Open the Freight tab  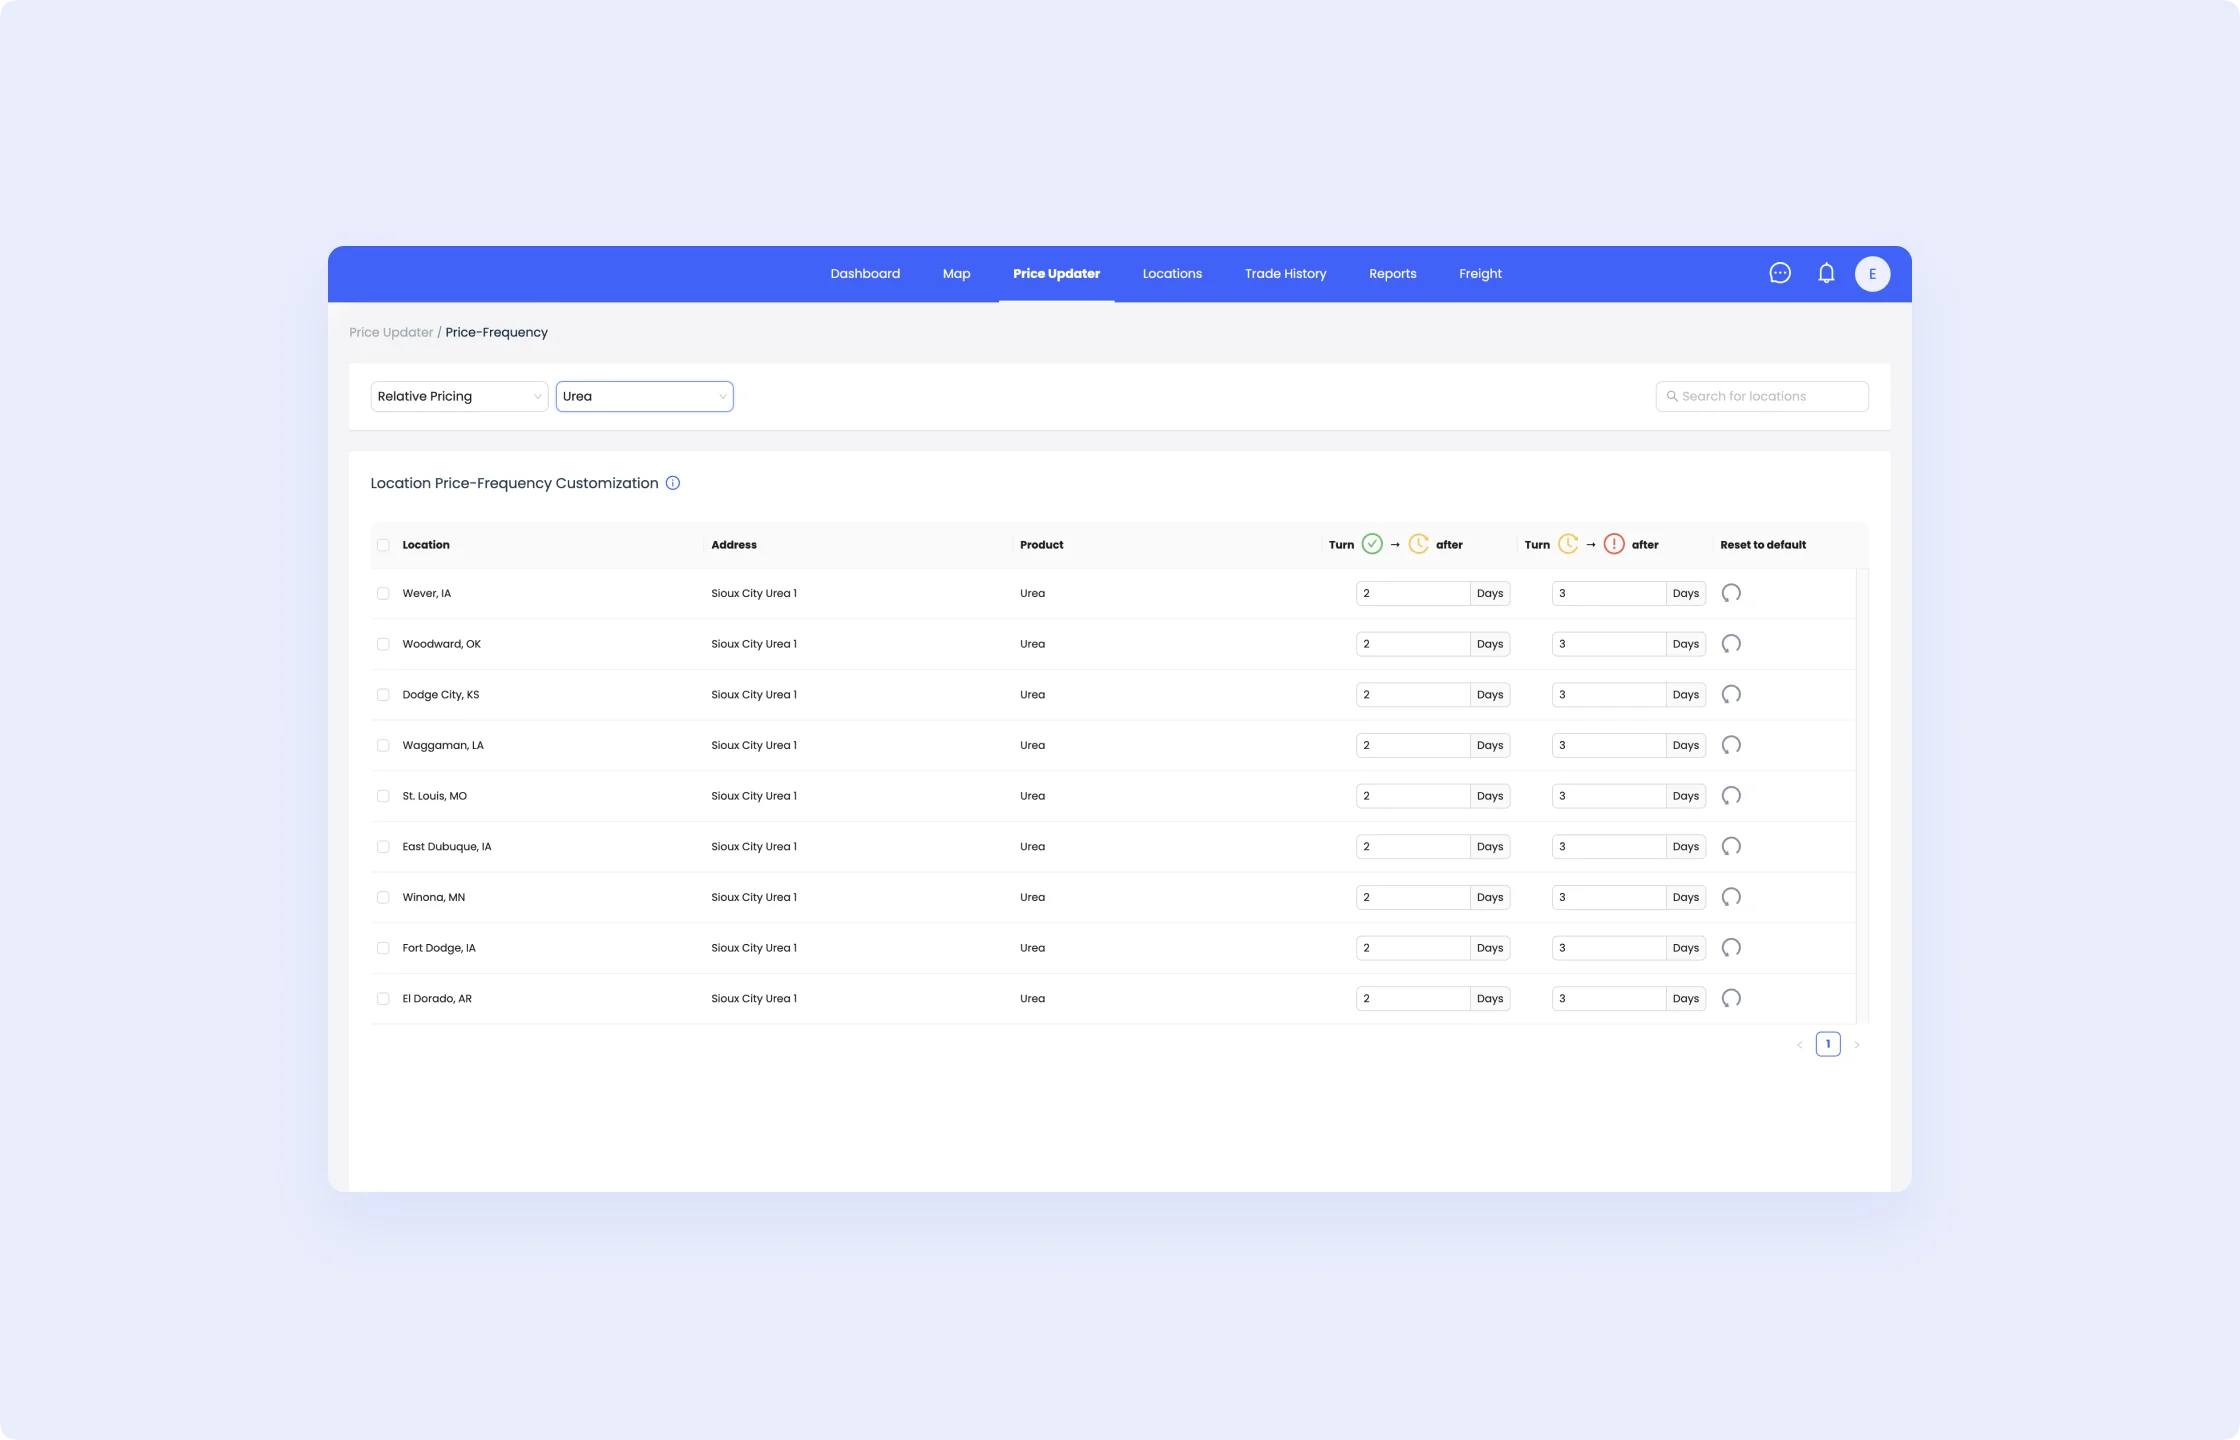click(x=1480, y=274)
